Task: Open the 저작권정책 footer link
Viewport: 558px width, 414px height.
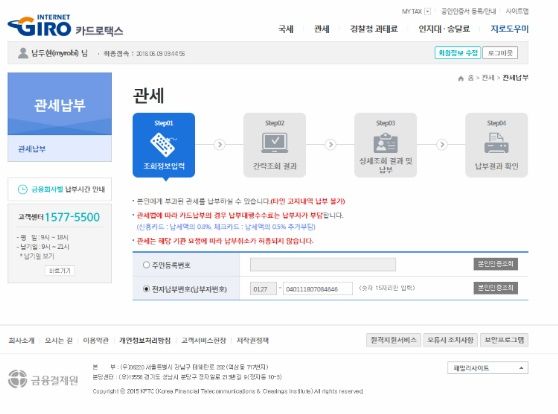Action: (253, 341)
